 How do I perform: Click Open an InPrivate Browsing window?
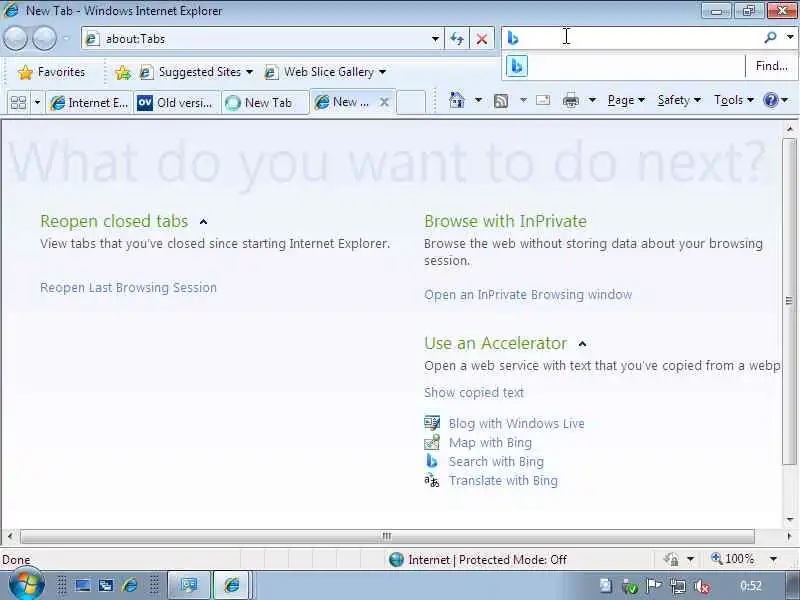[x=528, y=295]
